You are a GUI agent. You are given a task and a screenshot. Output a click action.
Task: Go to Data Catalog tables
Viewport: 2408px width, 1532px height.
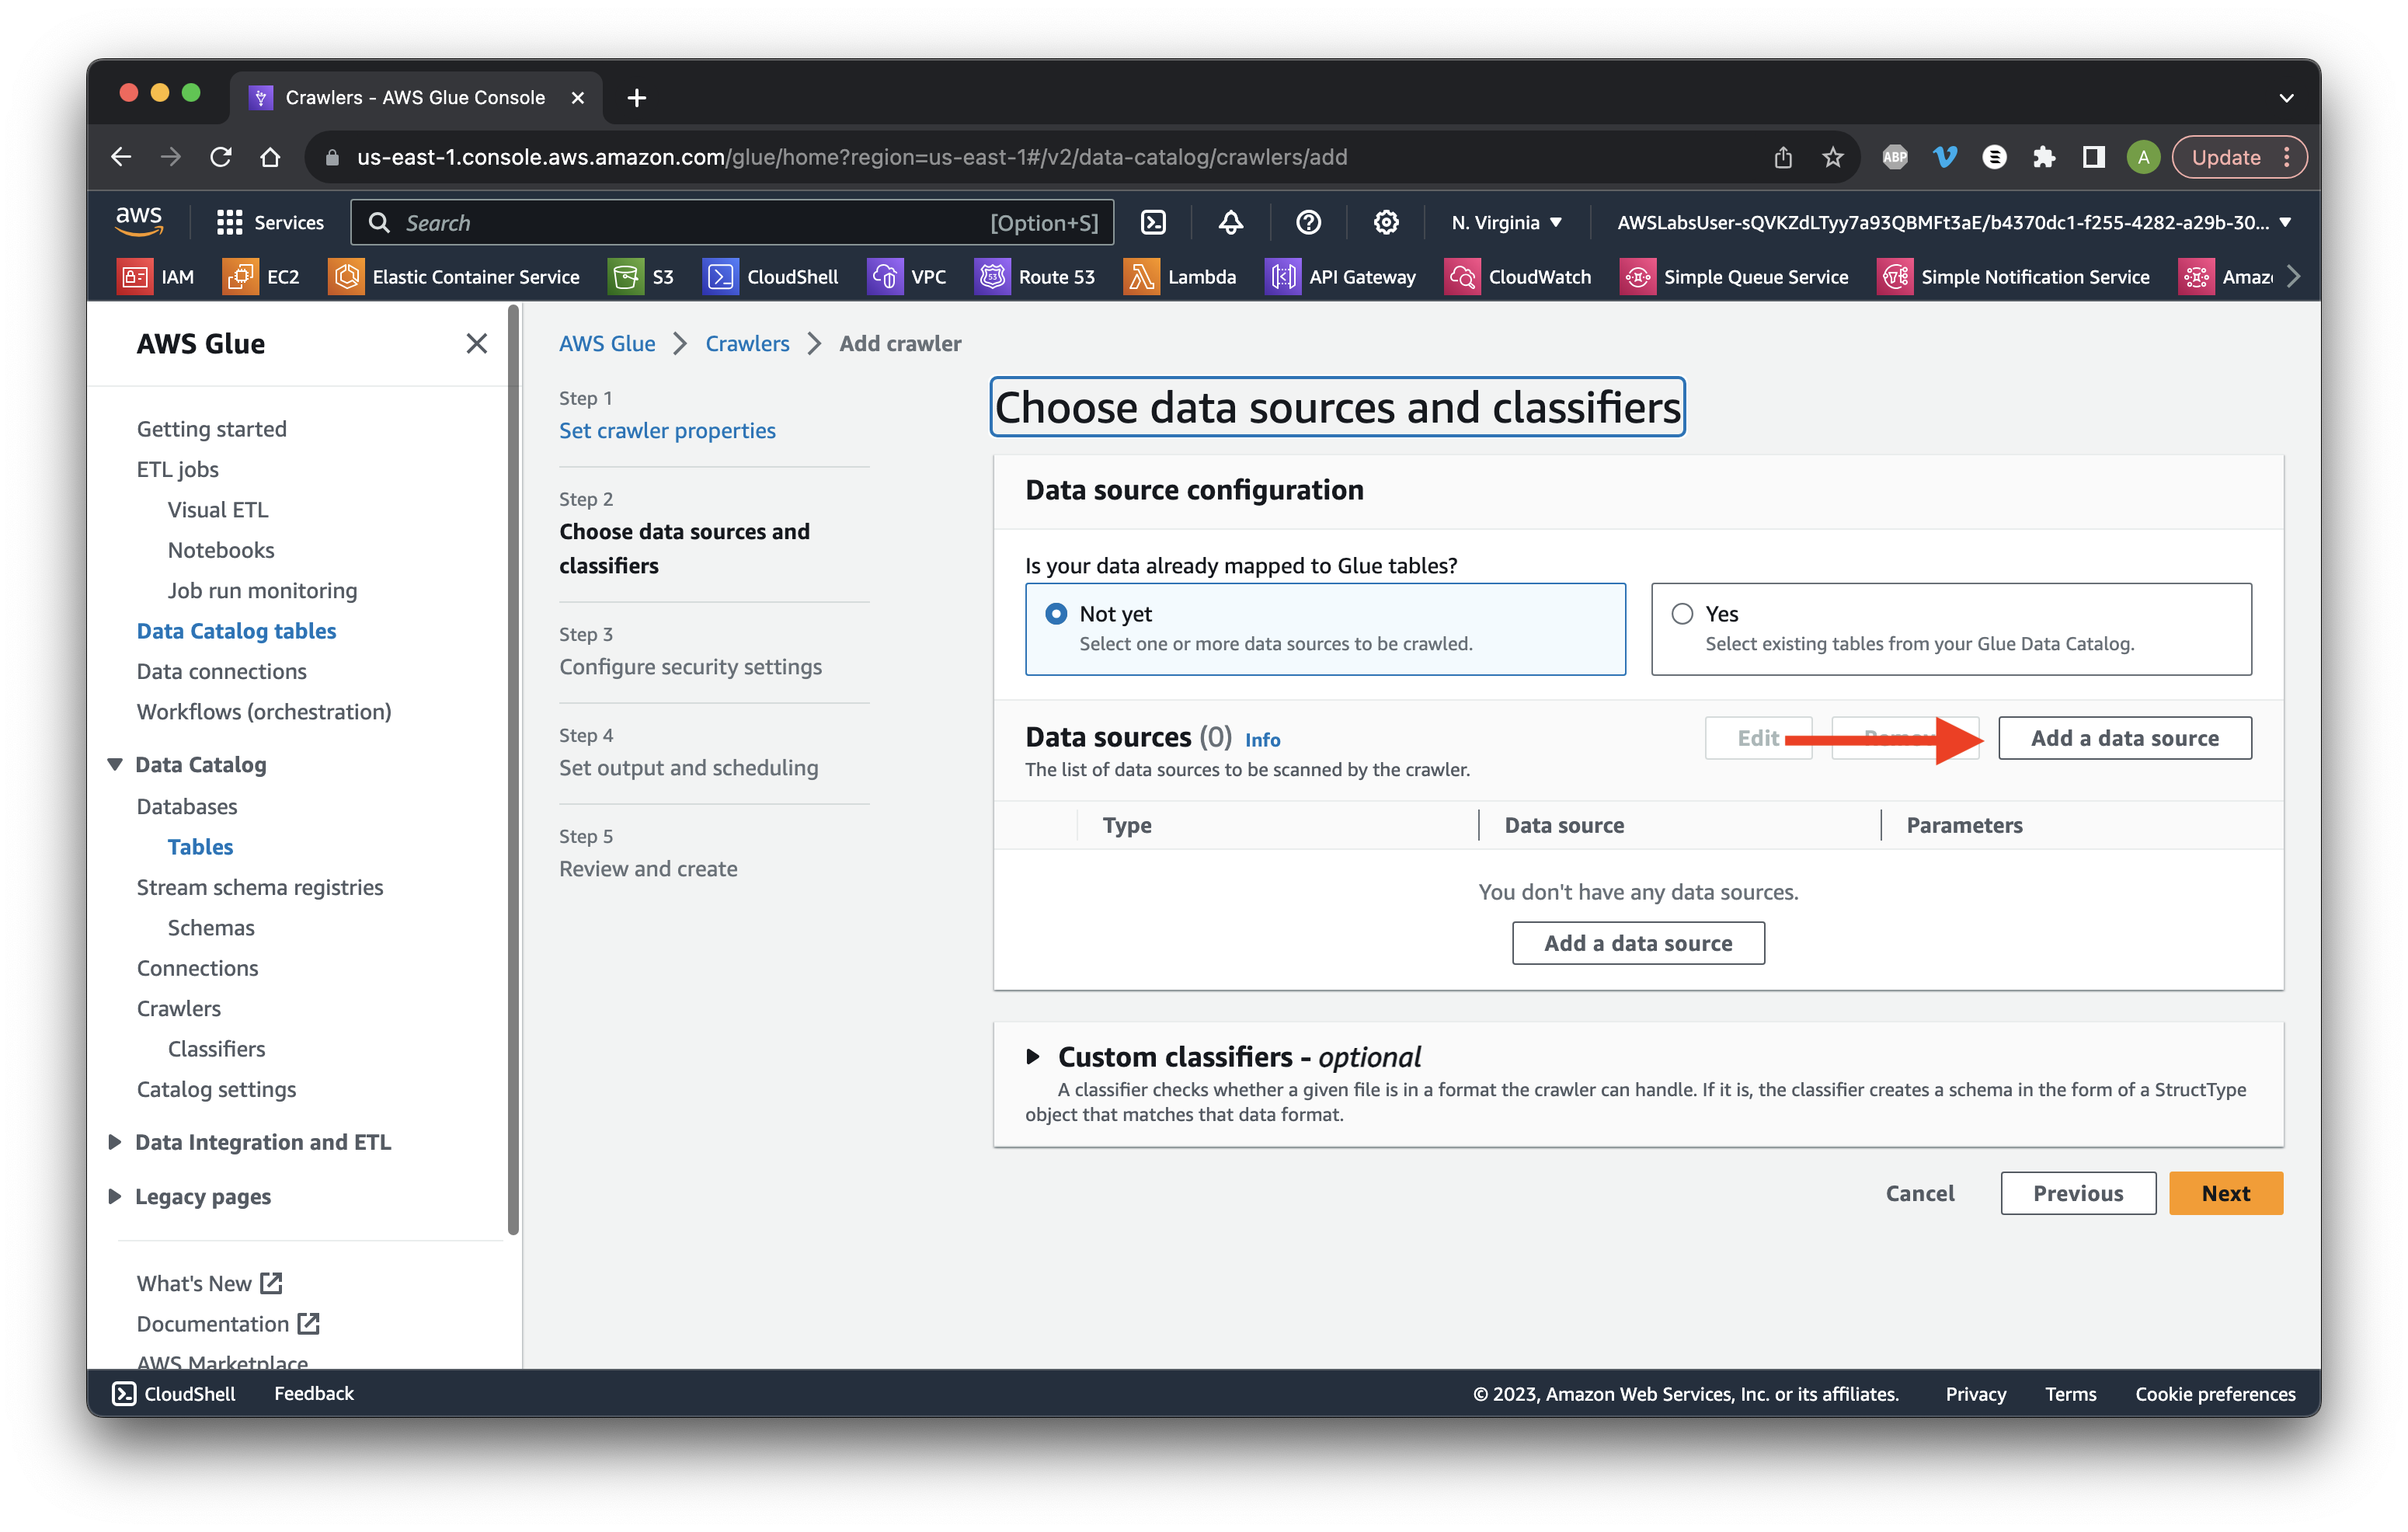[x=236, y=631]
